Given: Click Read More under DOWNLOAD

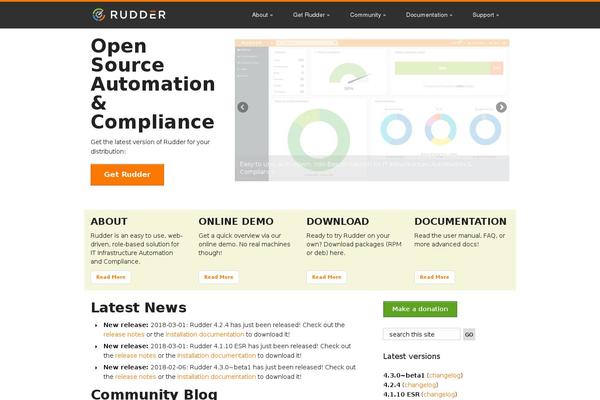Looking at the screenshot, I should click(326, 277).
